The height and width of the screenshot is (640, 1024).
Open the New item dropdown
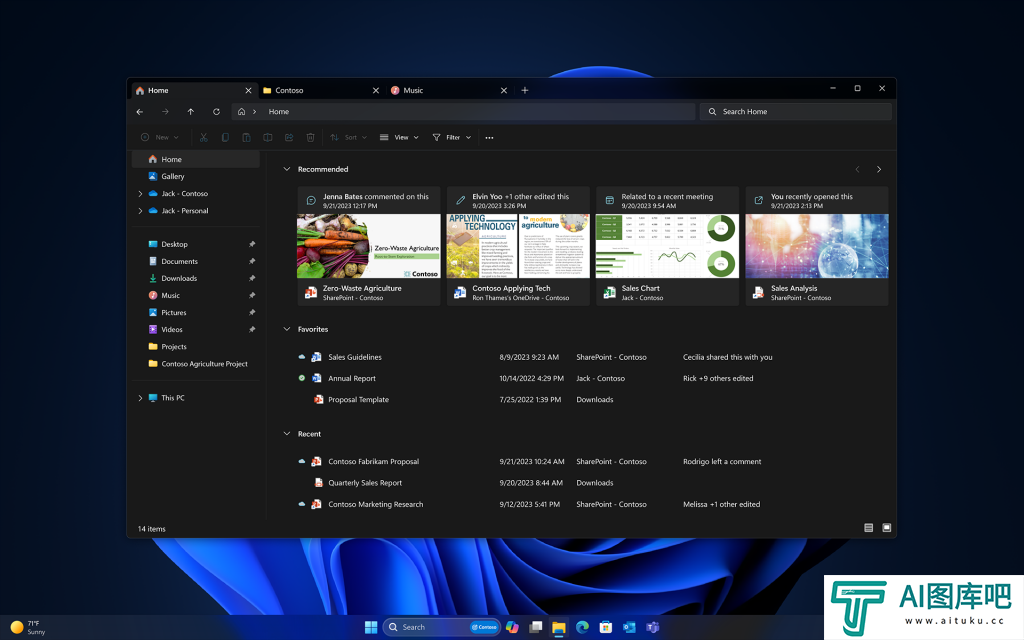[x=160, y=137]
